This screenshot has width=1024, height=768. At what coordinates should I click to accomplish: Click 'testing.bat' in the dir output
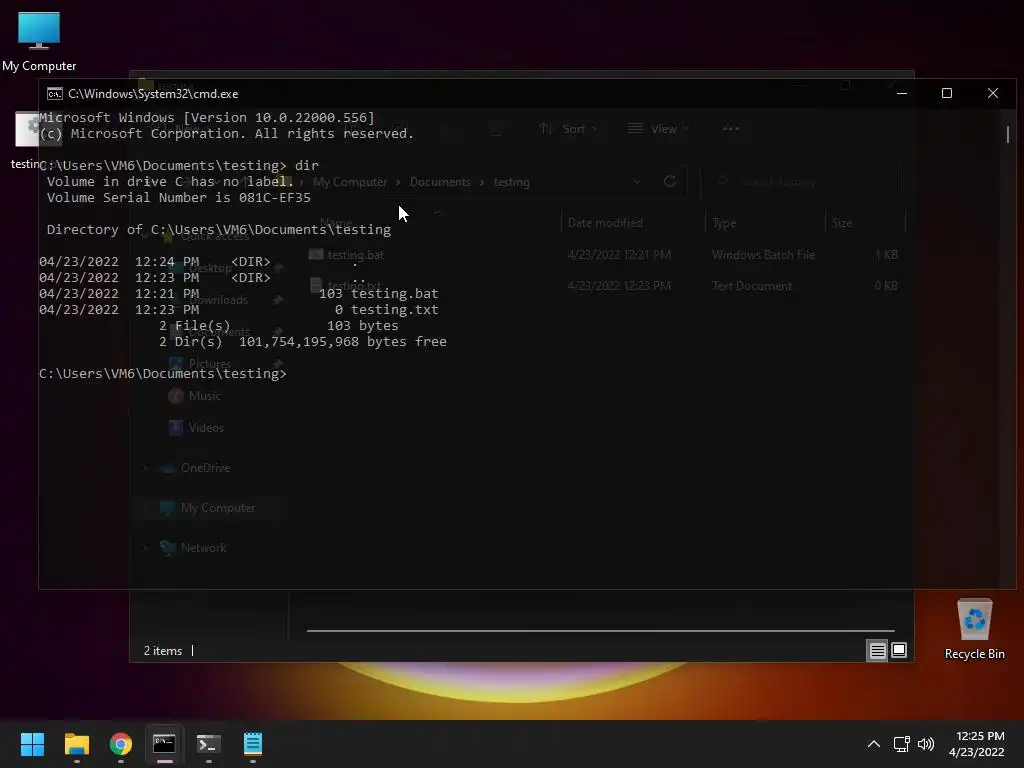(394, 294)
